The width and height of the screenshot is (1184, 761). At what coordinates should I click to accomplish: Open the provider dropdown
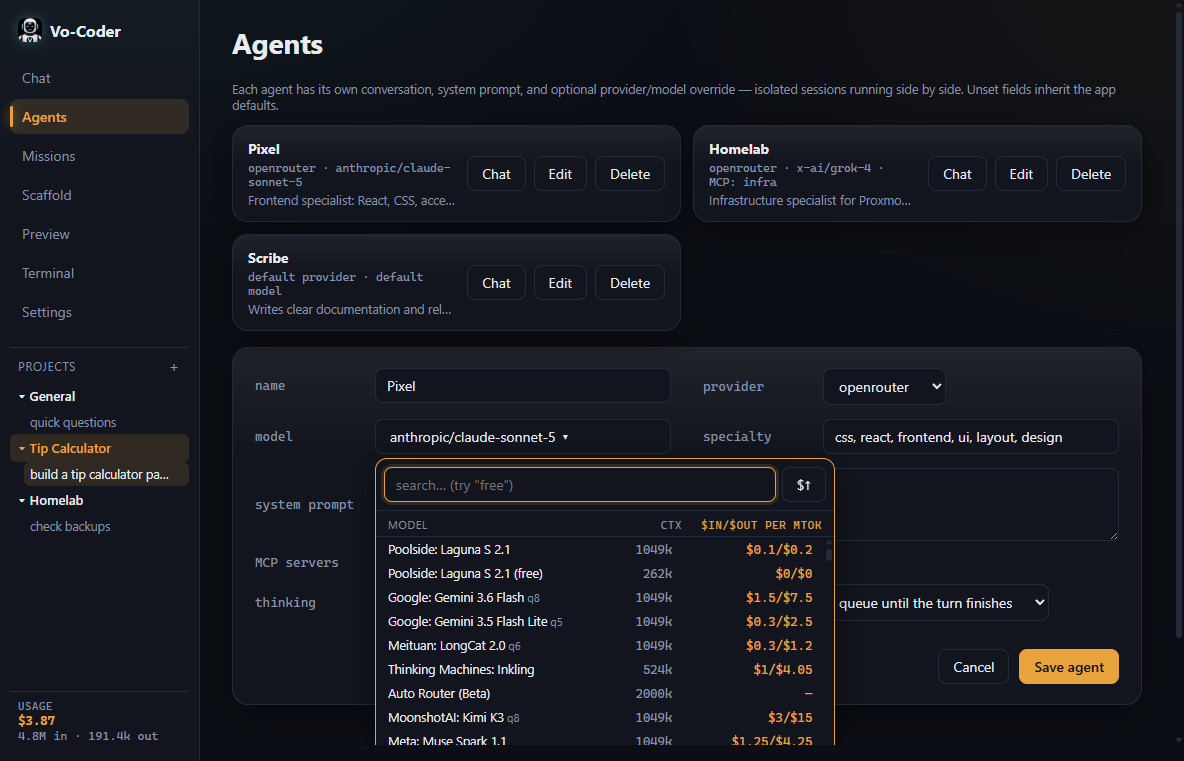point(884,387)
